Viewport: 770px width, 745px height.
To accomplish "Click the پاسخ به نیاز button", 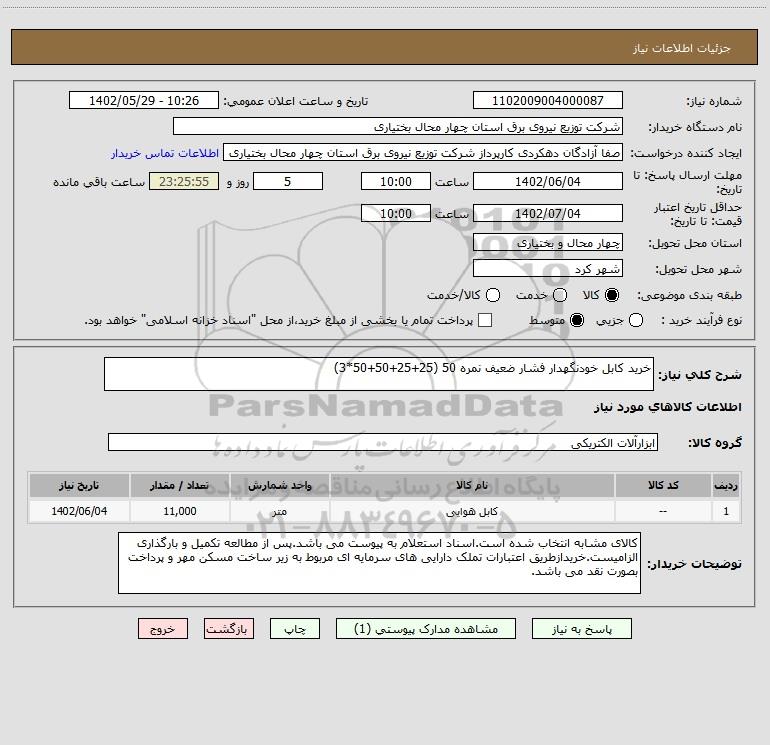I will pyautogui.click(x=581, y=629).
